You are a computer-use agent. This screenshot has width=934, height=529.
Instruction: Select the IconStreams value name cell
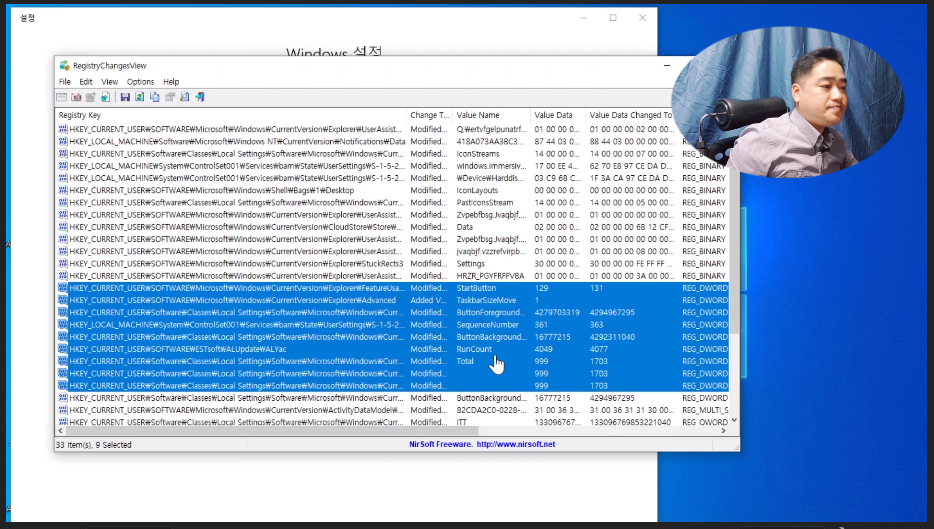click(478, 154)
